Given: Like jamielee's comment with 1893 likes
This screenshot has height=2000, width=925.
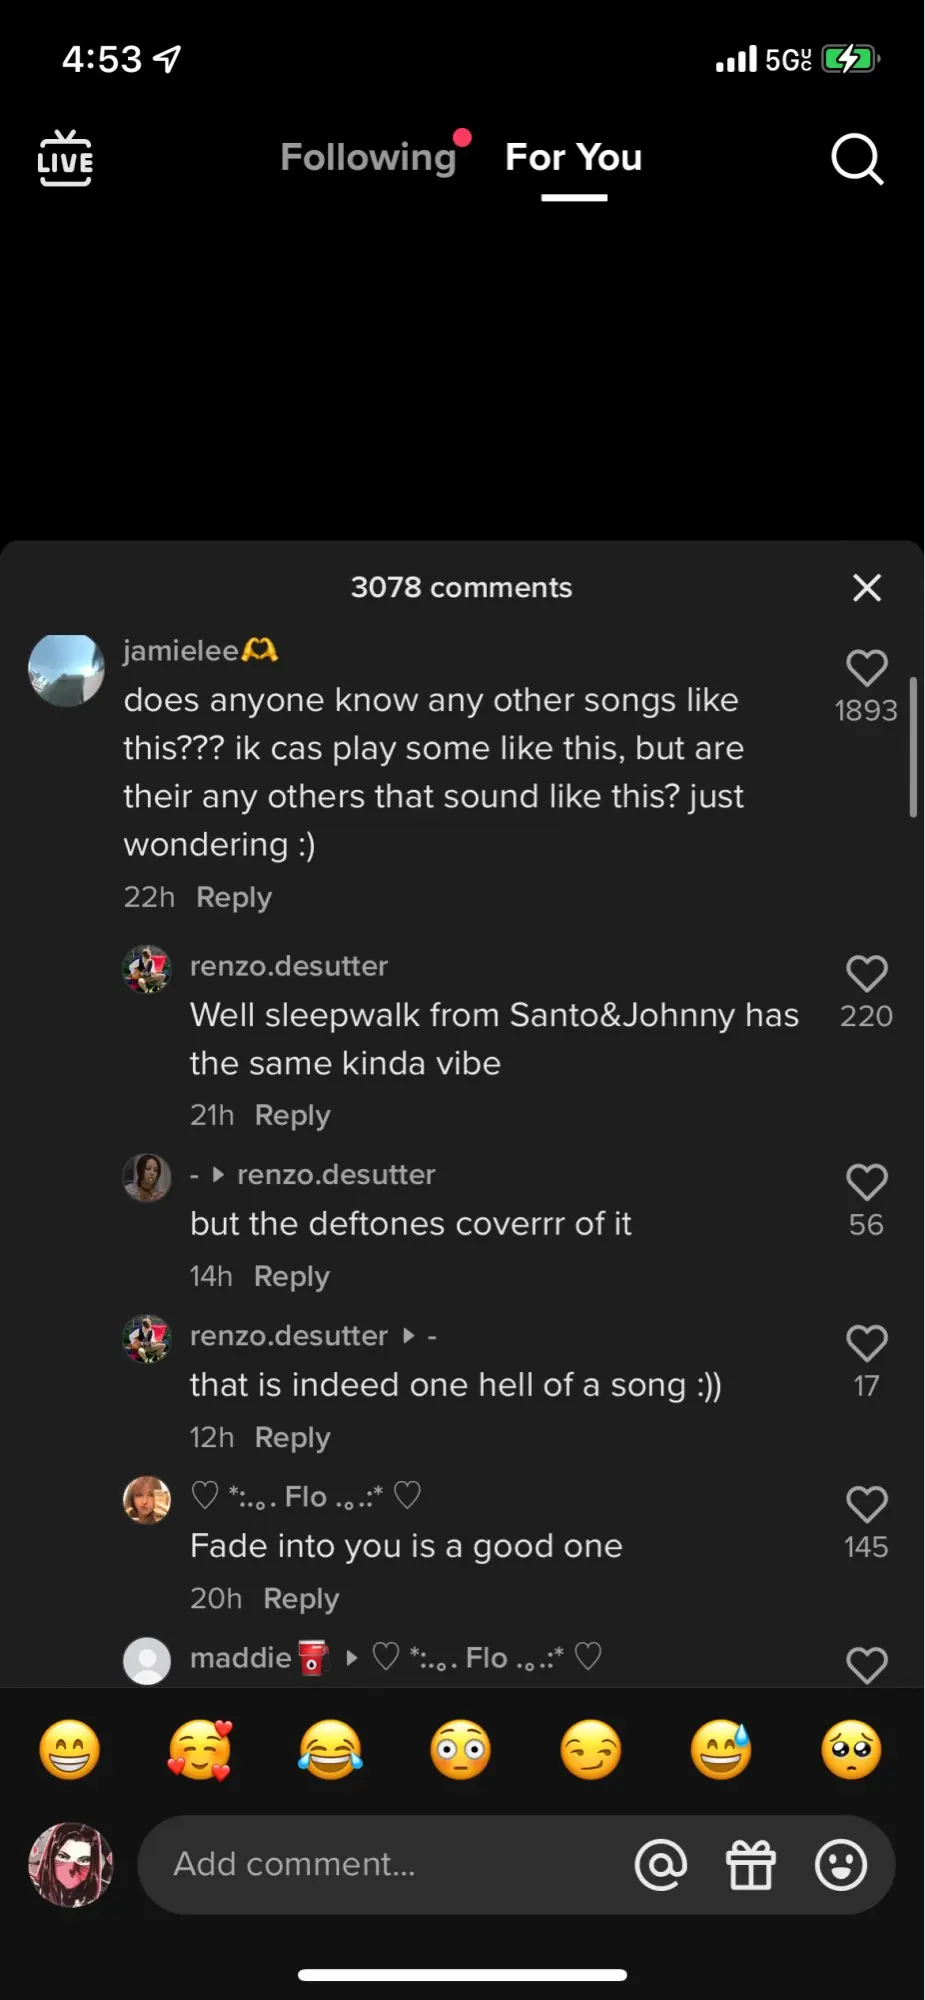Looking at the screenshot, I should pos(866,668).
